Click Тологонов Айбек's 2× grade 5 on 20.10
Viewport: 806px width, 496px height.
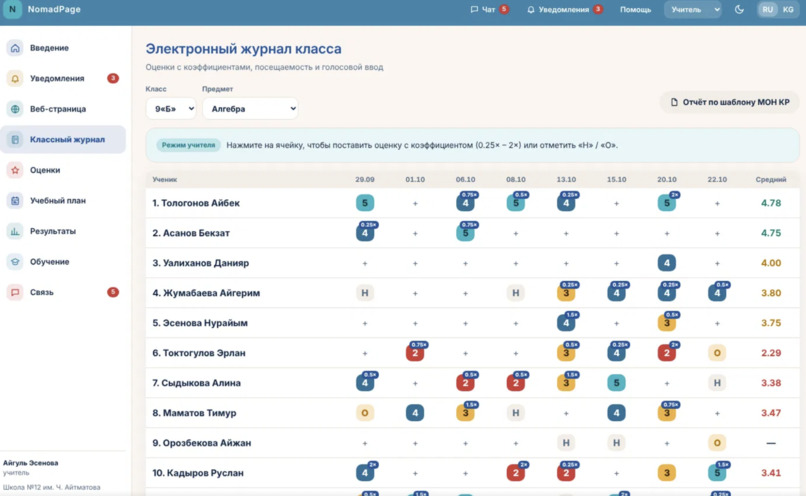coord(667,203)
